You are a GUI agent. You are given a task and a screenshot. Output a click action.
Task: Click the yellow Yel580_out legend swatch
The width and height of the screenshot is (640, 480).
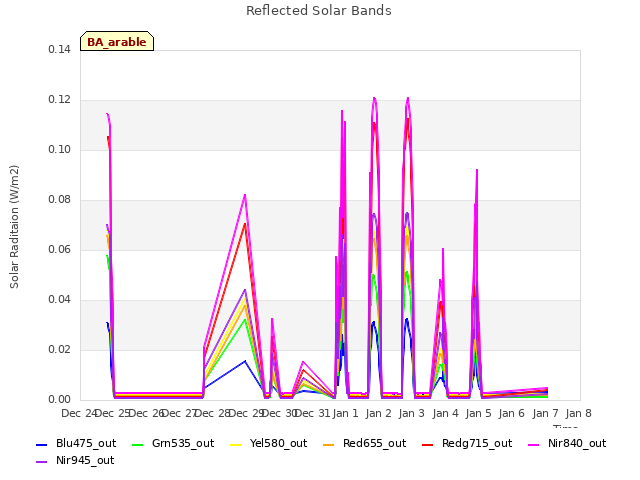coord(236,444)
